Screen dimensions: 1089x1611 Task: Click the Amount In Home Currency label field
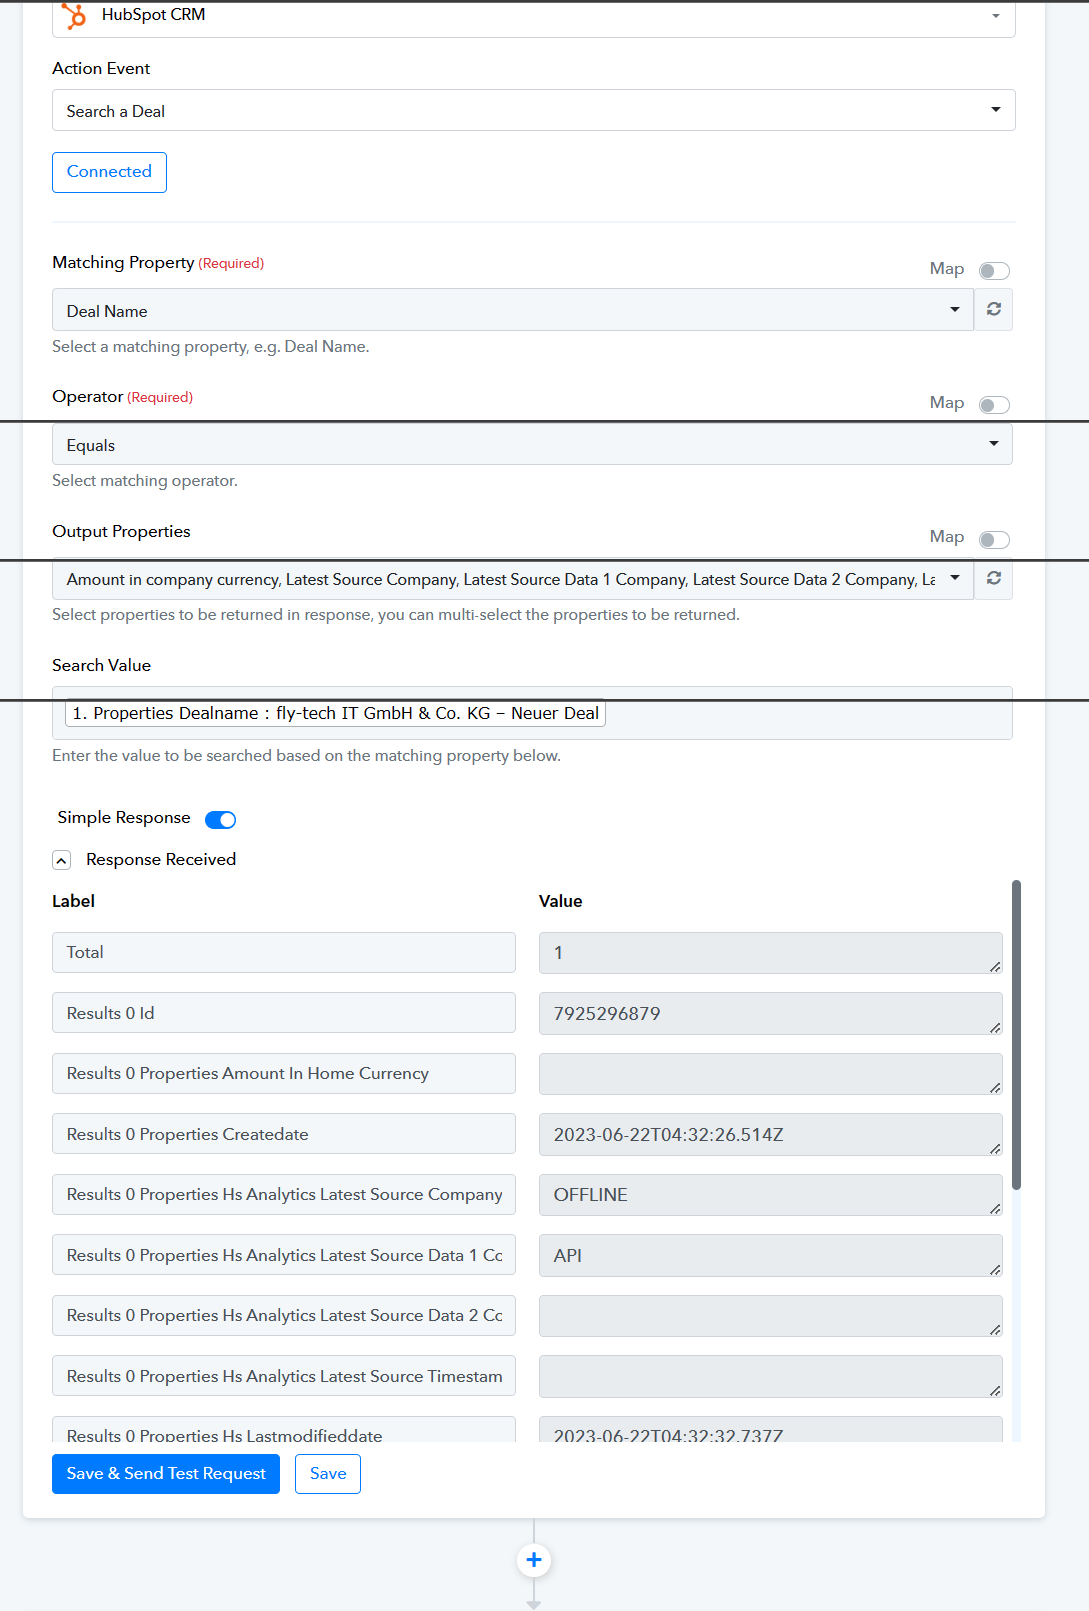[x=284, y=1073]
